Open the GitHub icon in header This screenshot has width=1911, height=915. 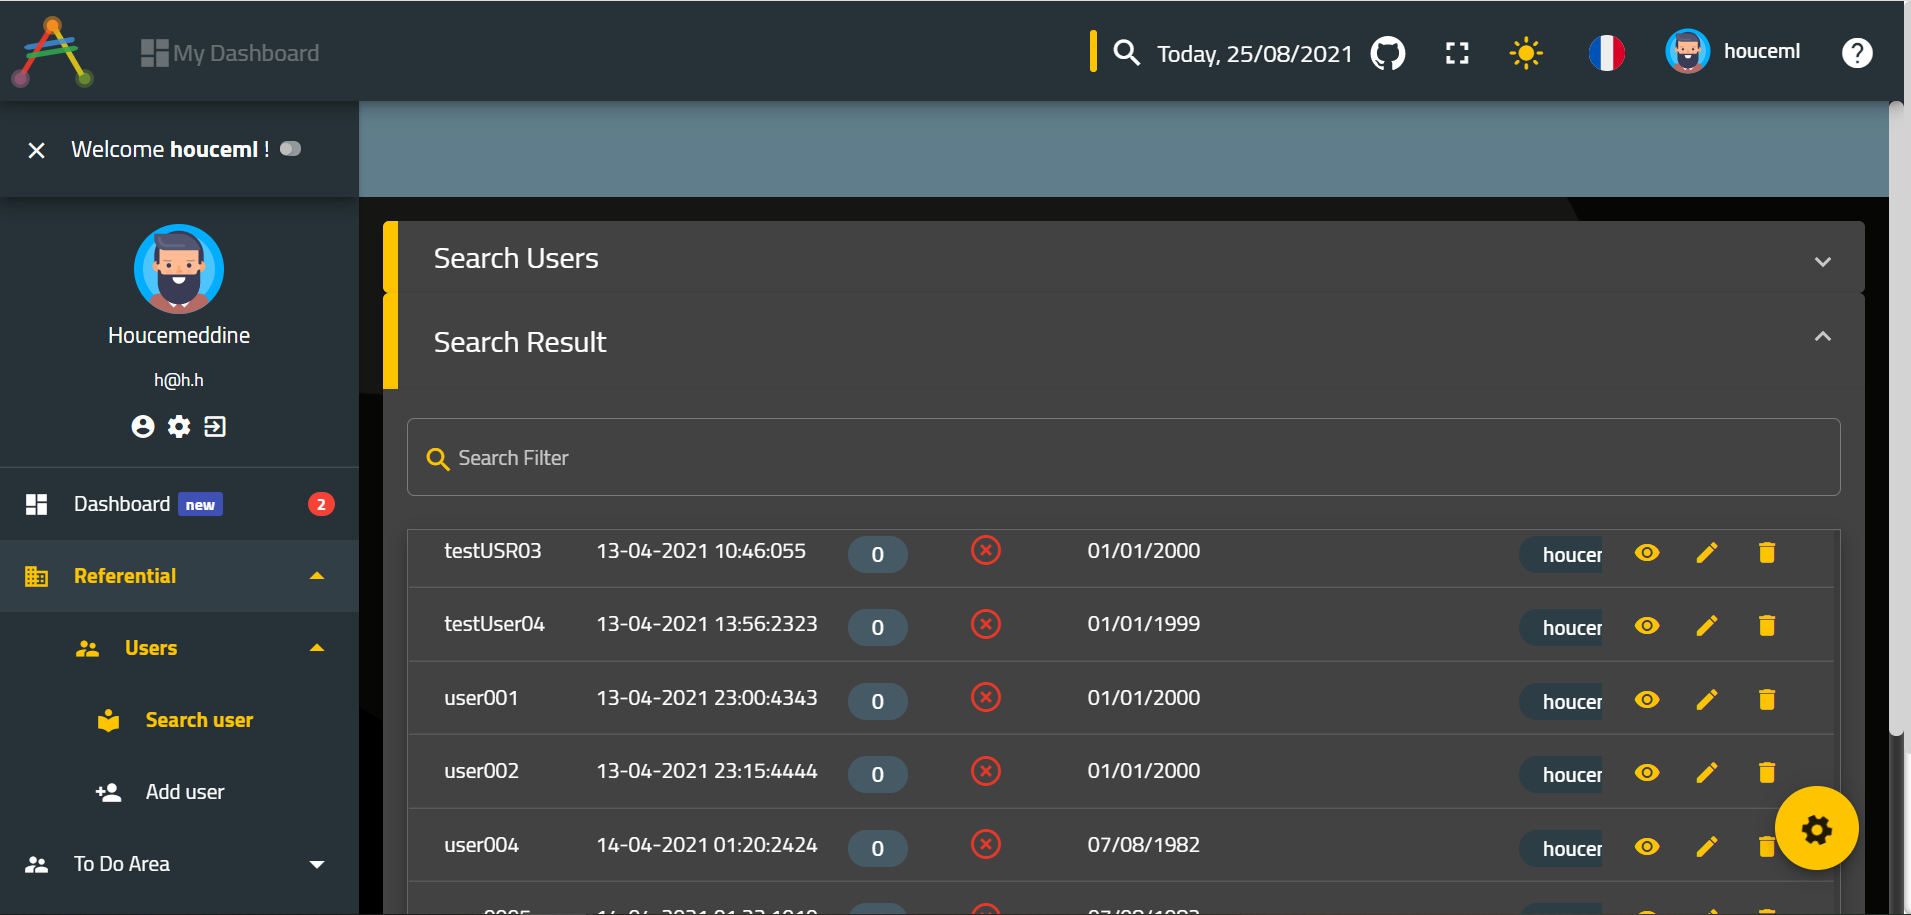pyautogui.click(x=1387, y=53)
